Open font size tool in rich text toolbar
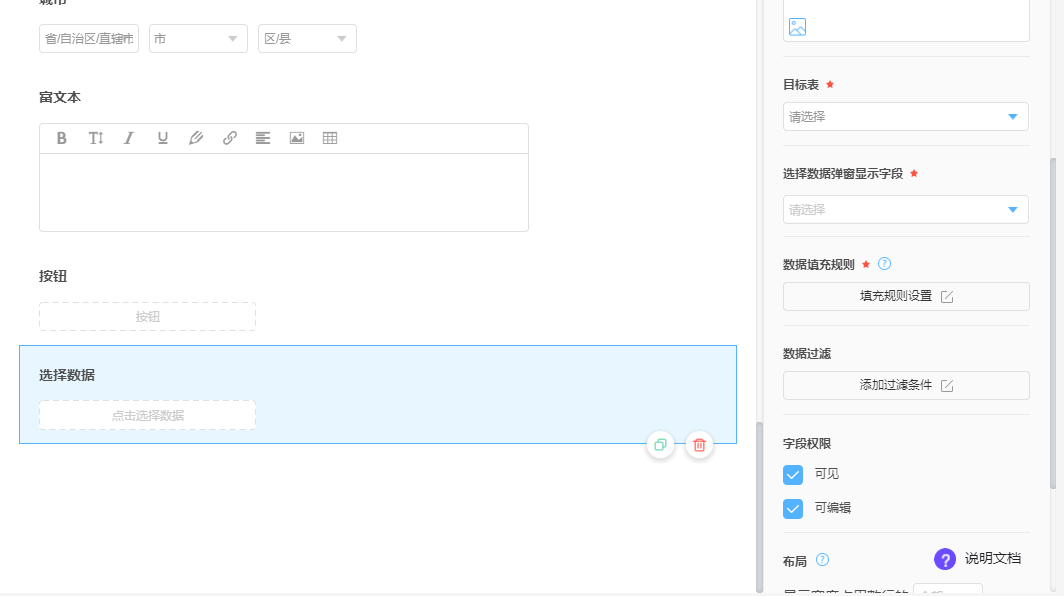 coord(96,138)
